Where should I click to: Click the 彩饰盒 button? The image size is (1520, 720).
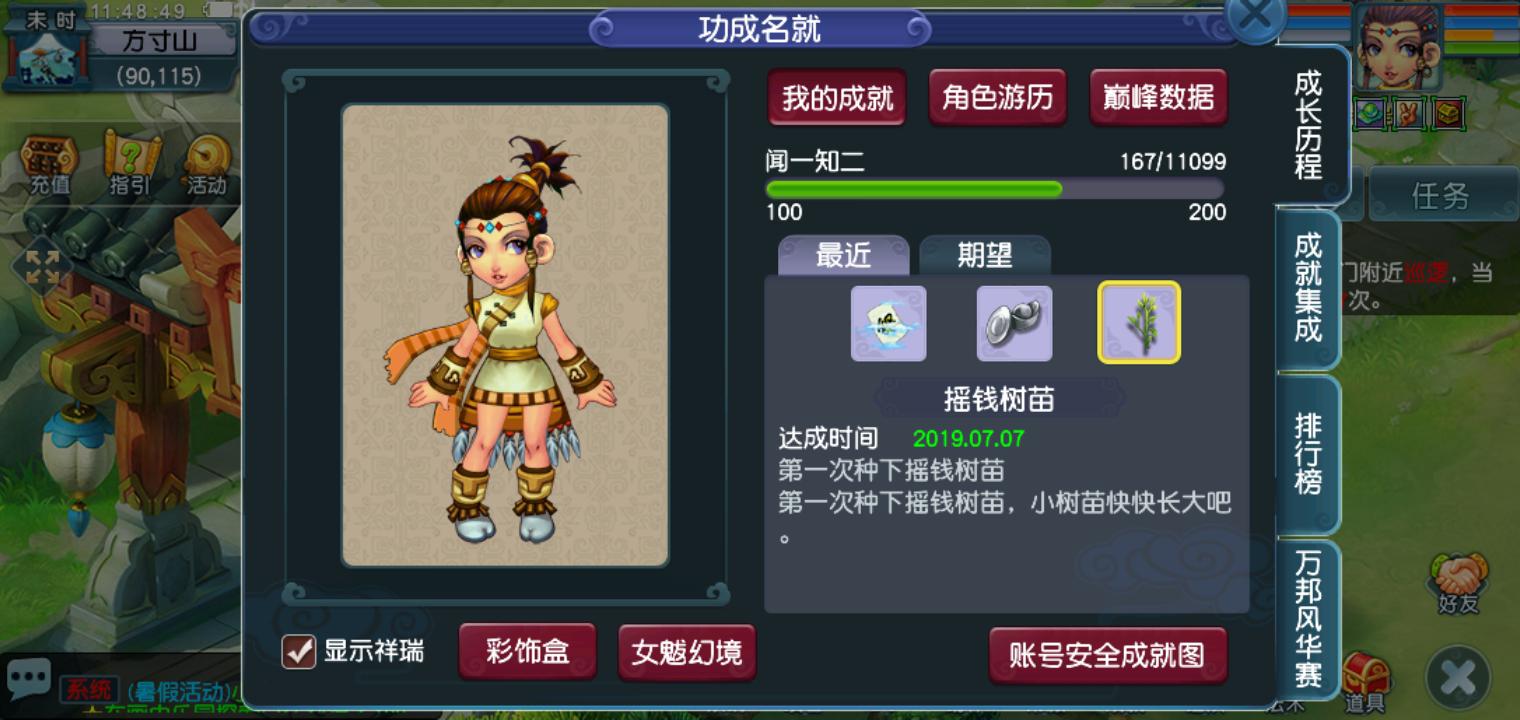527,652
